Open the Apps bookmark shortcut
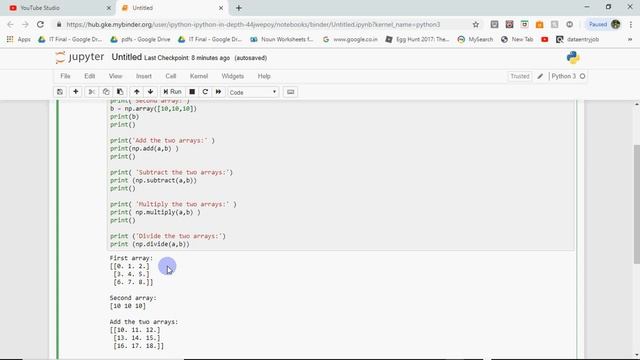Screen dimensions: 640x360 [19, 40]
